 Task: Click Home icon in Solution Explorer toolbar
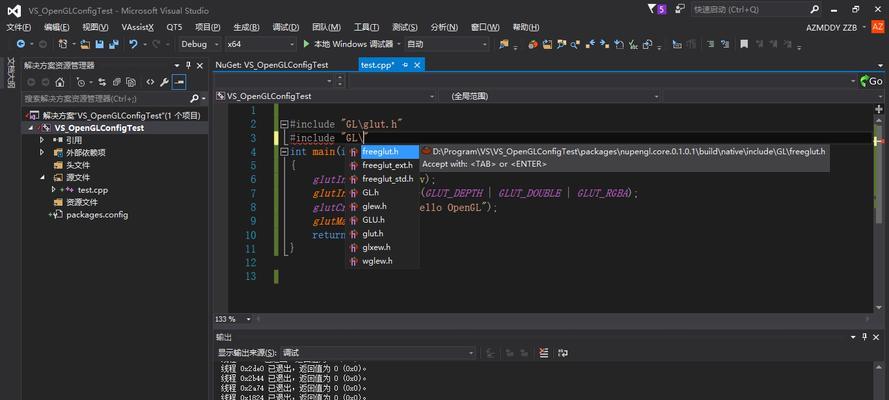click(x=60, y=82)
